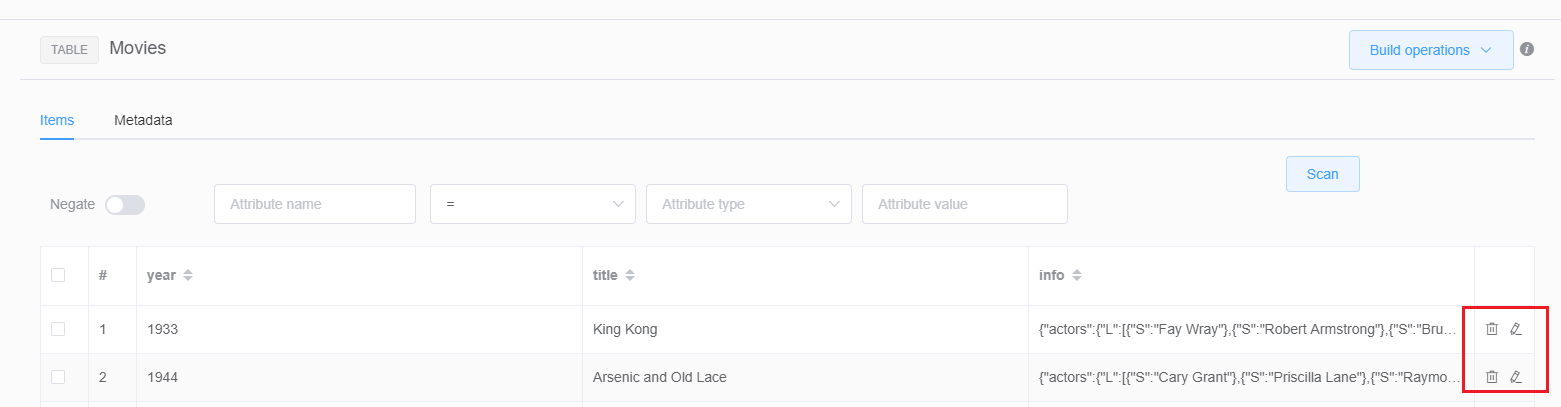Image resolution: width=1561 pixels, height=407 pixels.
Task: Select row 1 checkbox
Action: (x=58, y=329)
